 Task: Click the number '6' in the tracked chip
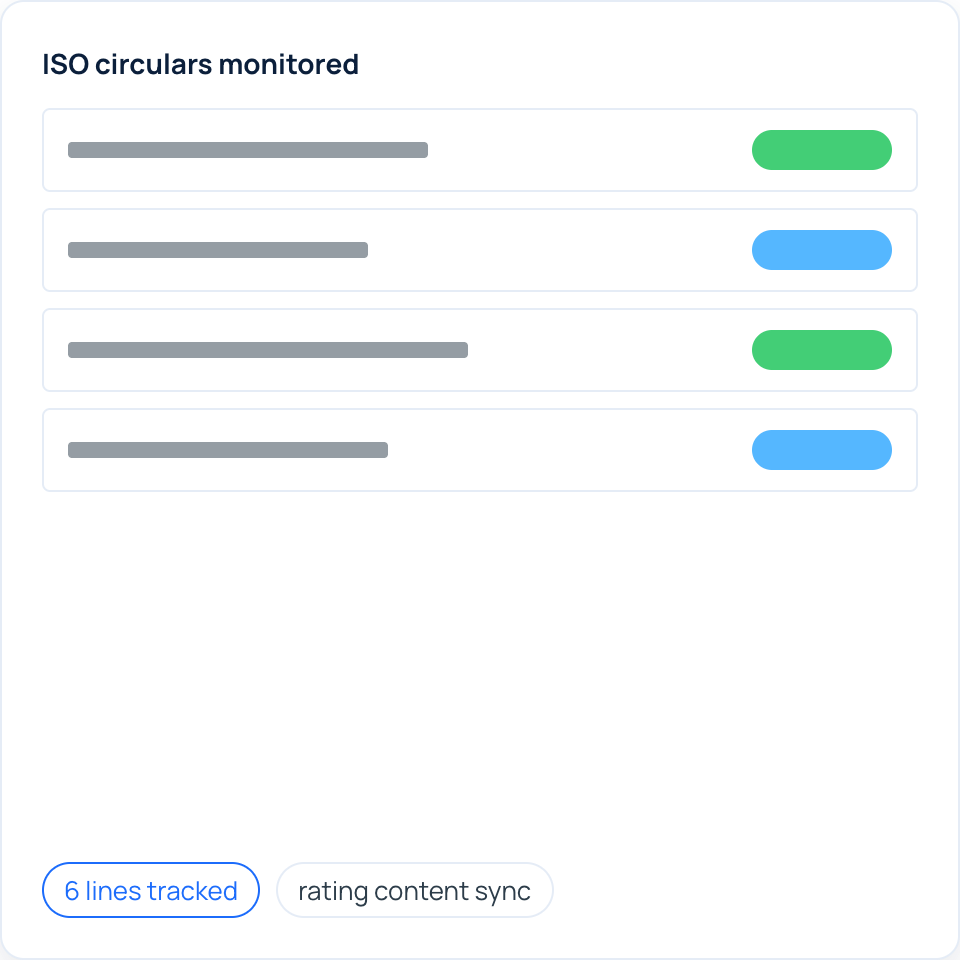pyautogui.click(x=72, y=891)
